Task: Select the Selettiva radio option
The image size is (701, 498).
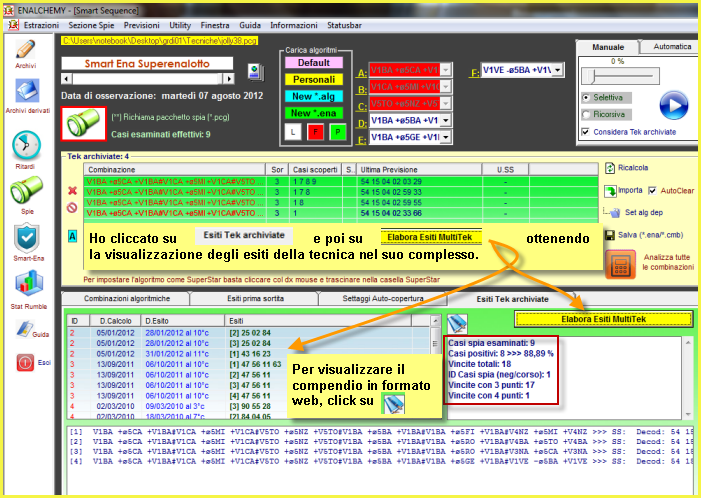Action: (x=586, y=97)
